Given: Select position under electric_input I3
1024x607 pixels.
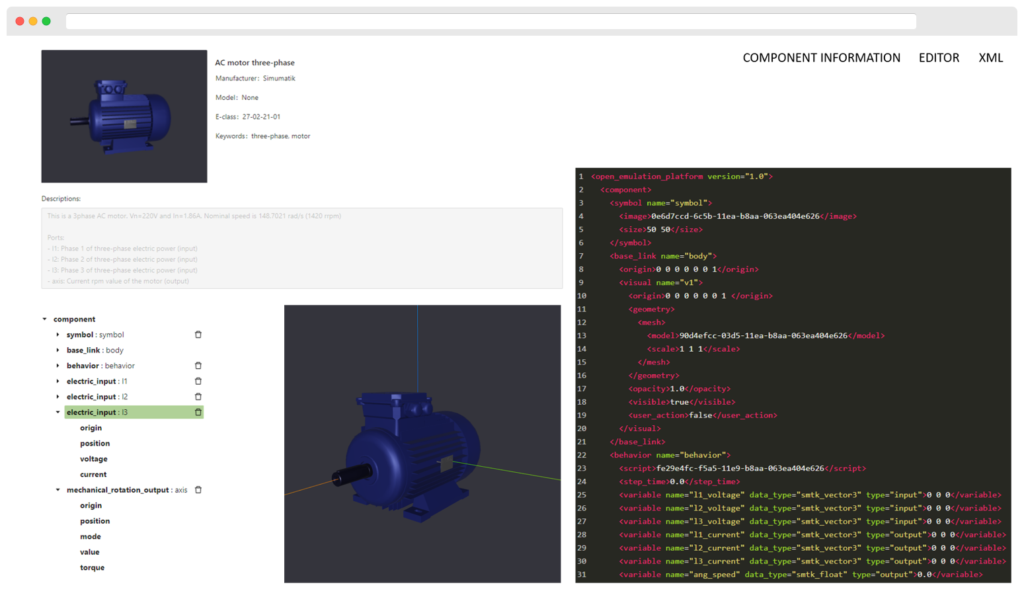Looking at the screenshot, I should 95,444.
